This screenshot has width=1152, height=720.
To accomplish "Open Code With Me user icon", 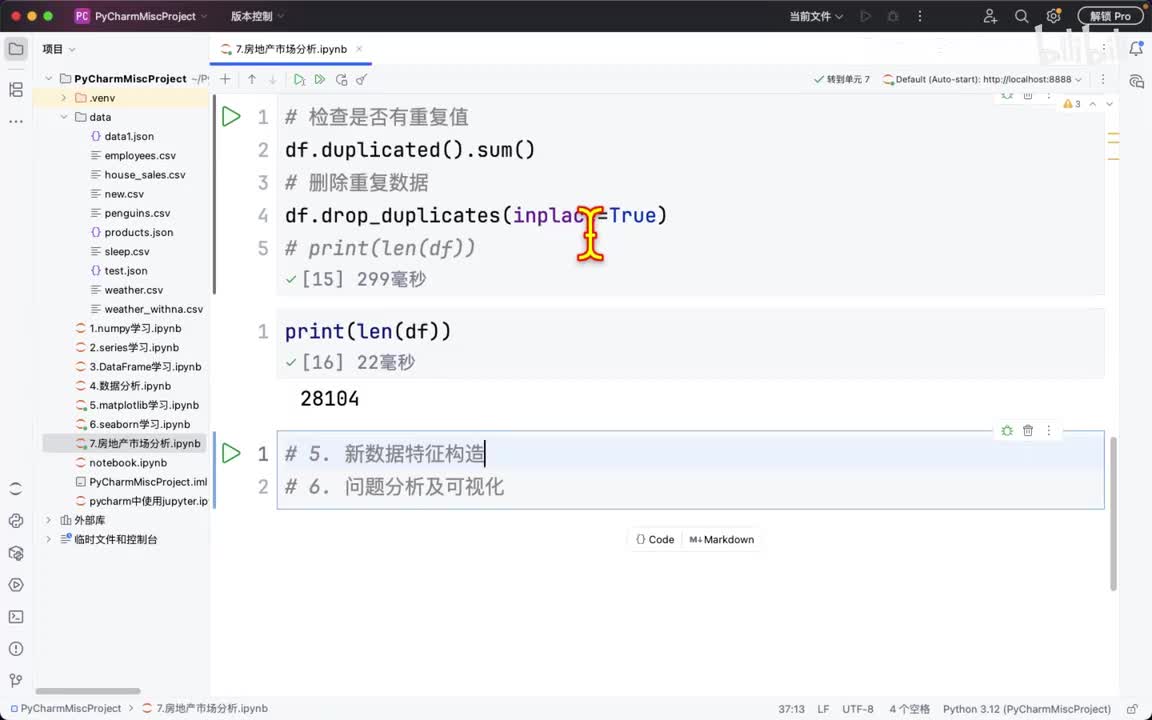I will 990,16.
